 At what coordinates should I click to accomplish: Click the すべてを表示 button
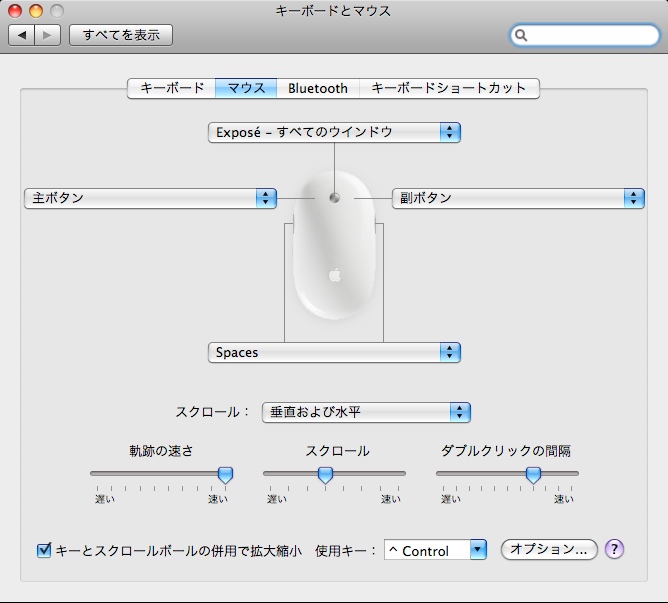click(x=121, y=35)
